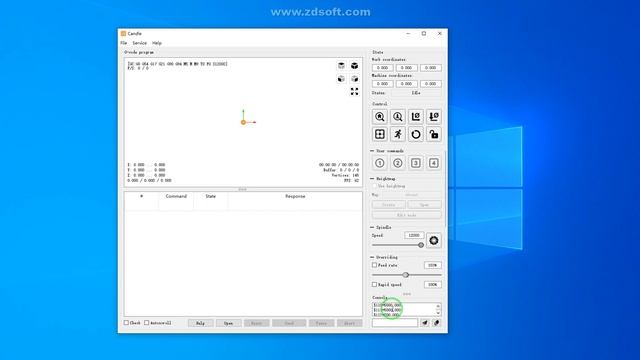Run user command 1

(x=380, y=163)
